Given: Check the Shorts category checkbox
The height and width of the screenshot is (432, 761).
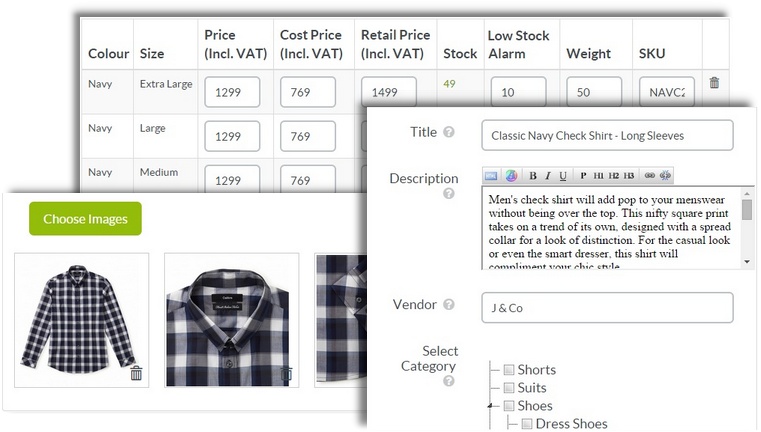Looking at the screenshot, I should click(x=509, y=370).
